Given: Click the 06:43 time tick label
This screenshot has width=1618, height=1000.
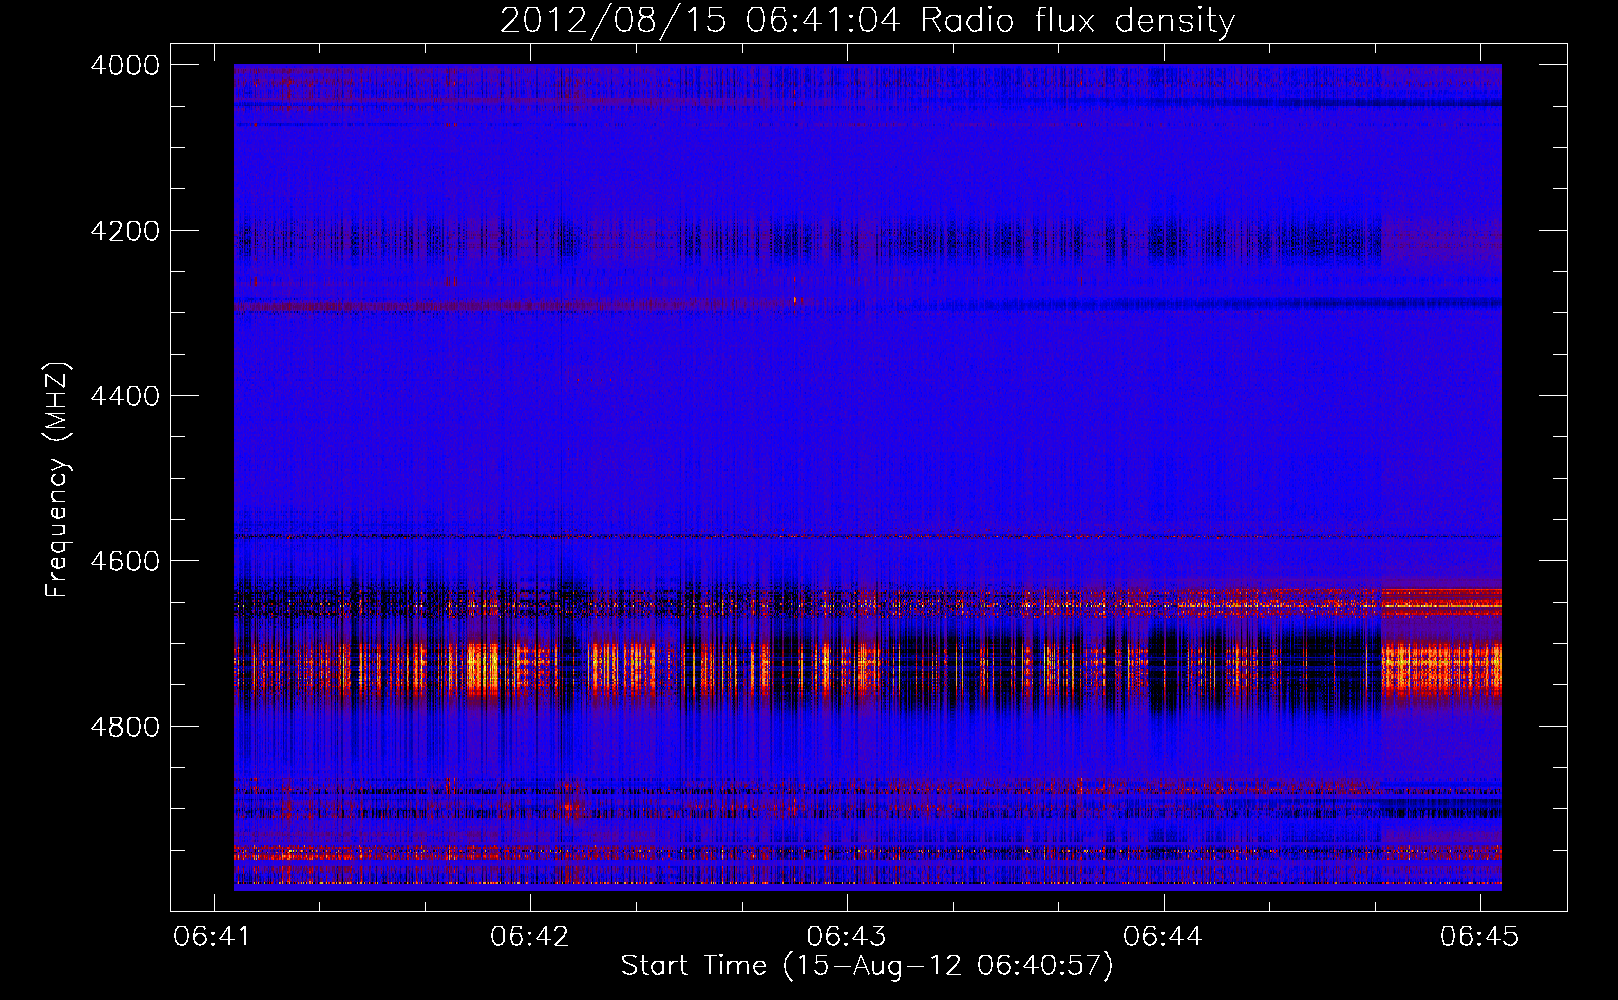Looking at the screenshot, I should (846, 936).
